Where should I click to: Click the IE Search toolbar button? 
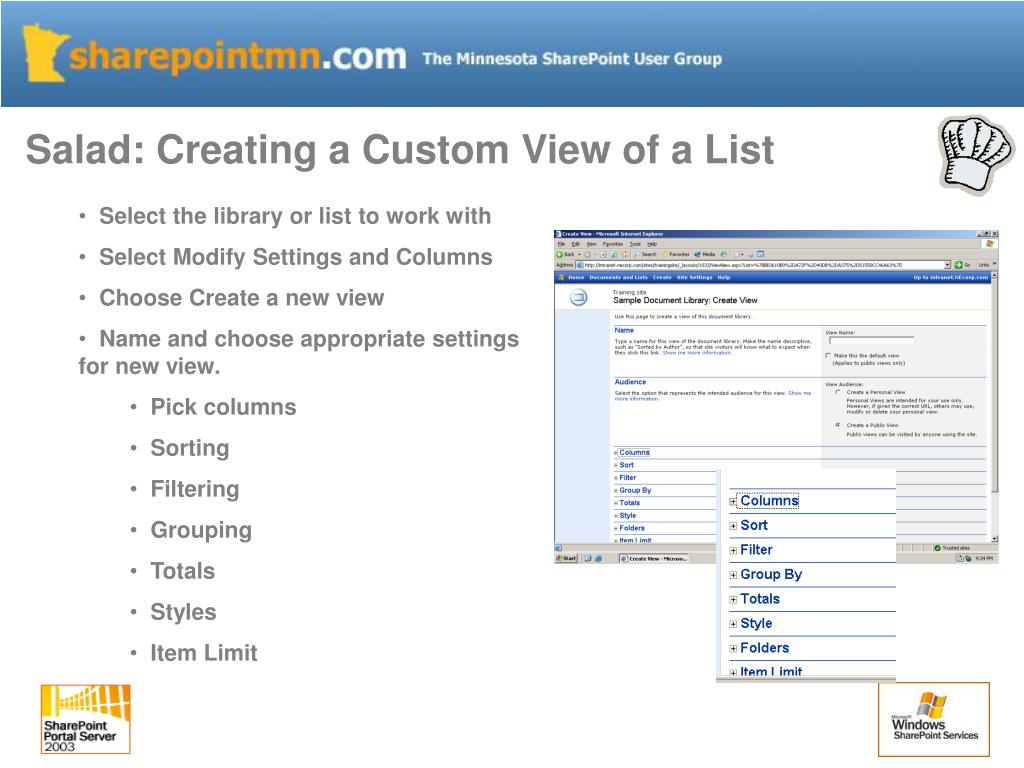coord(645,254)
